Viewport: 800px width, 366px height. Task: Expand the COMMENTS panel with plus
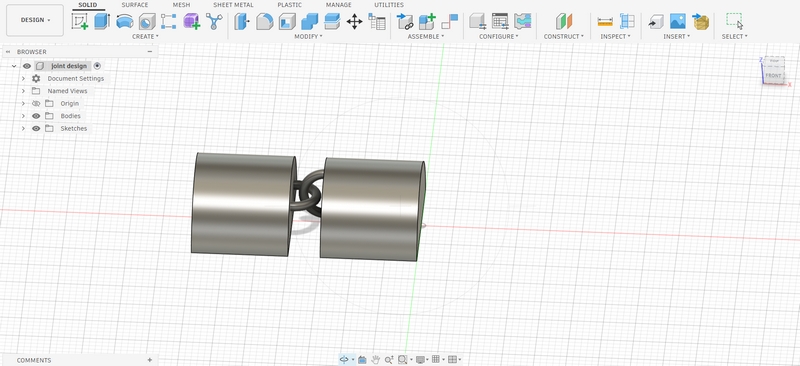(x=149, y=360)
